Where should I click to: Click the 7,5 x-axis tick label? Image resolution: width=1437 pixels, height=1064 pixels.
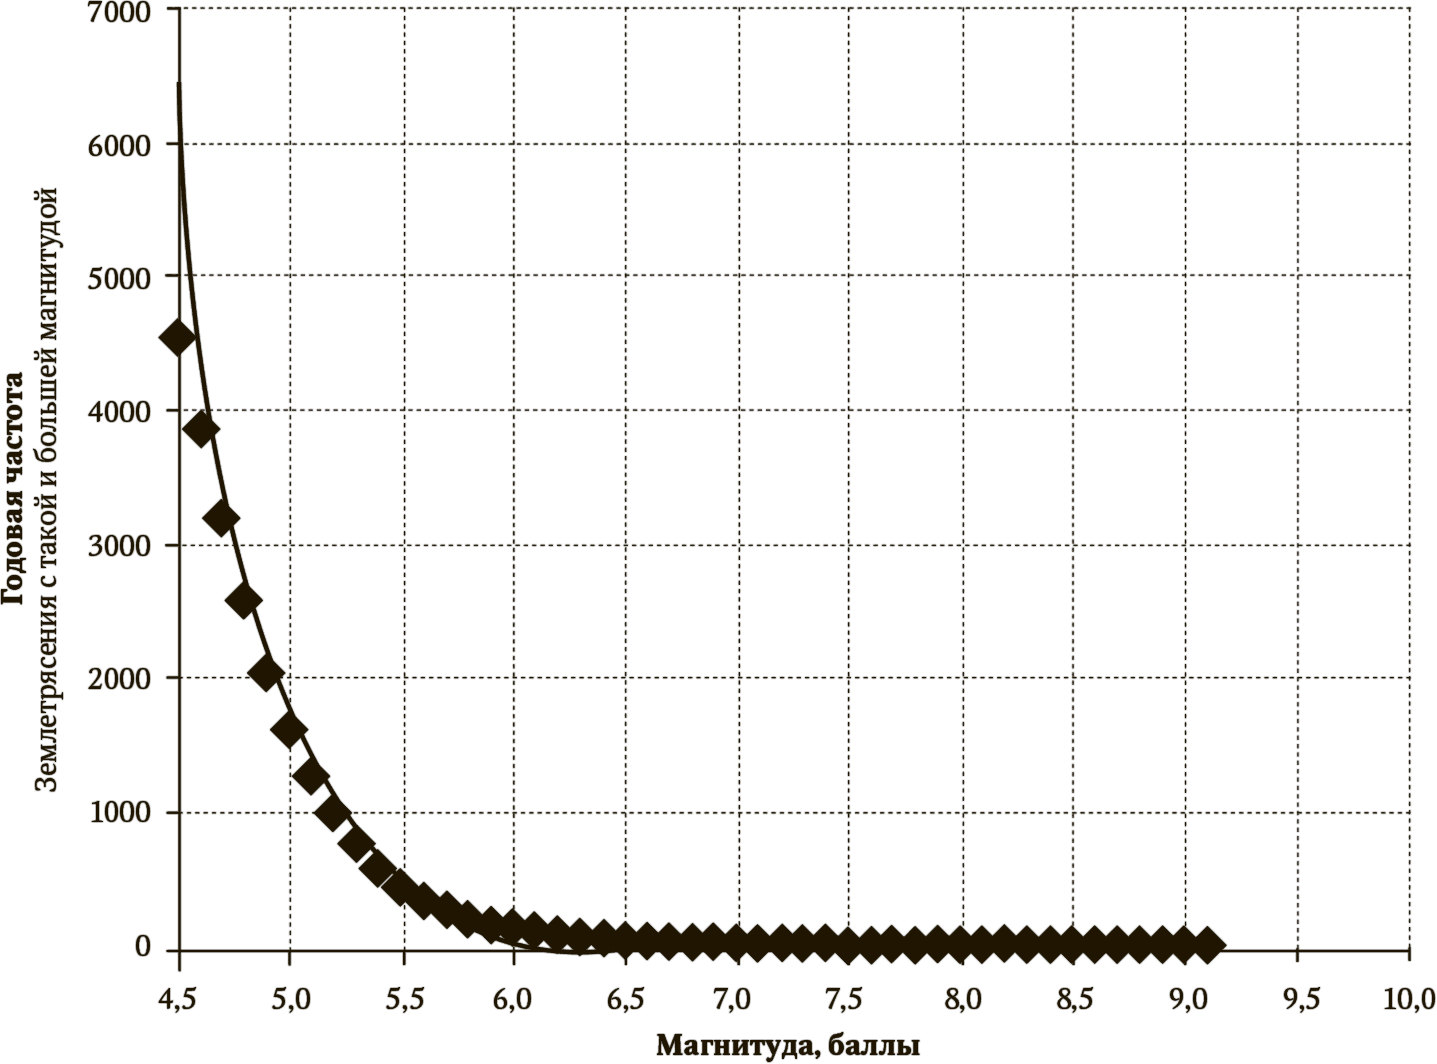tap(848, 999)
